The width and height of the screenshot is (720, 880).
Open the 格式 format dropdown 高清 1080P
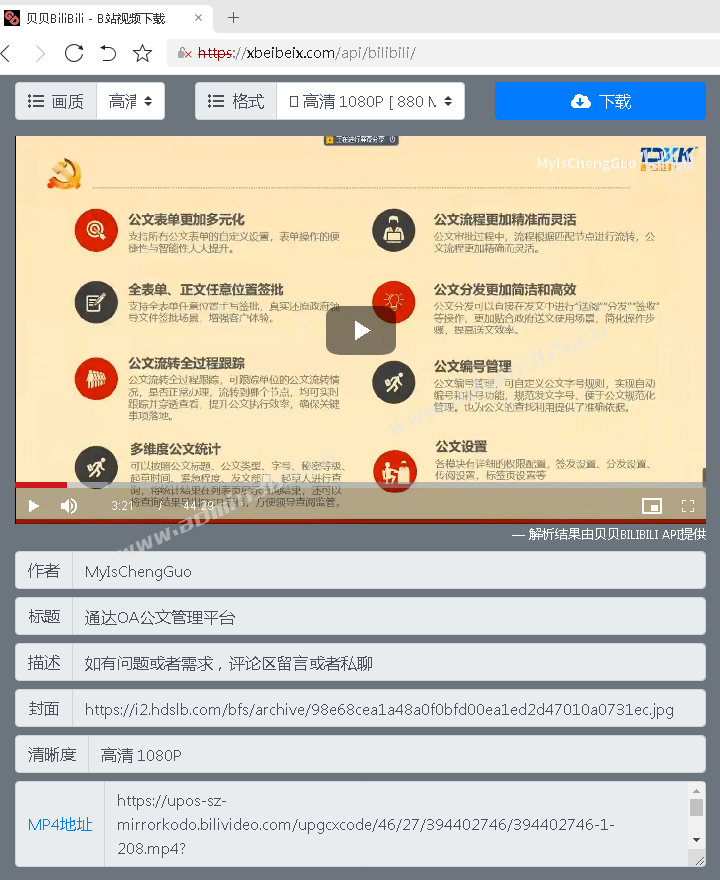[370, 101]
